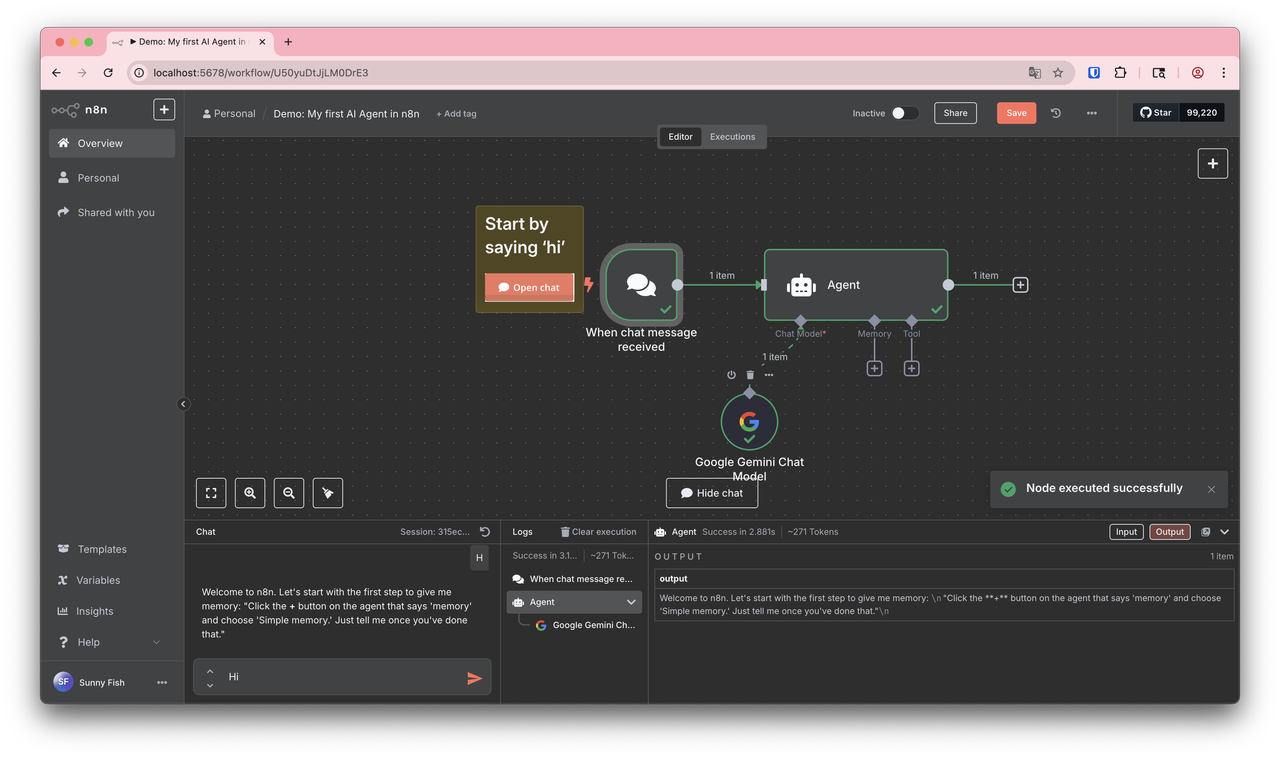
Task: Open the workflow more options menu
Action: 1092,113
